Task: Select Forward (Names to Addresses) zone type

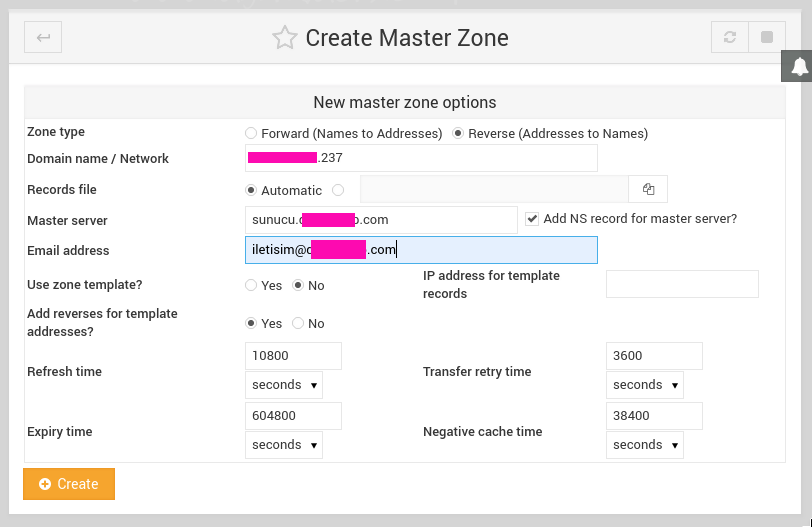Action: click(252, 134)
